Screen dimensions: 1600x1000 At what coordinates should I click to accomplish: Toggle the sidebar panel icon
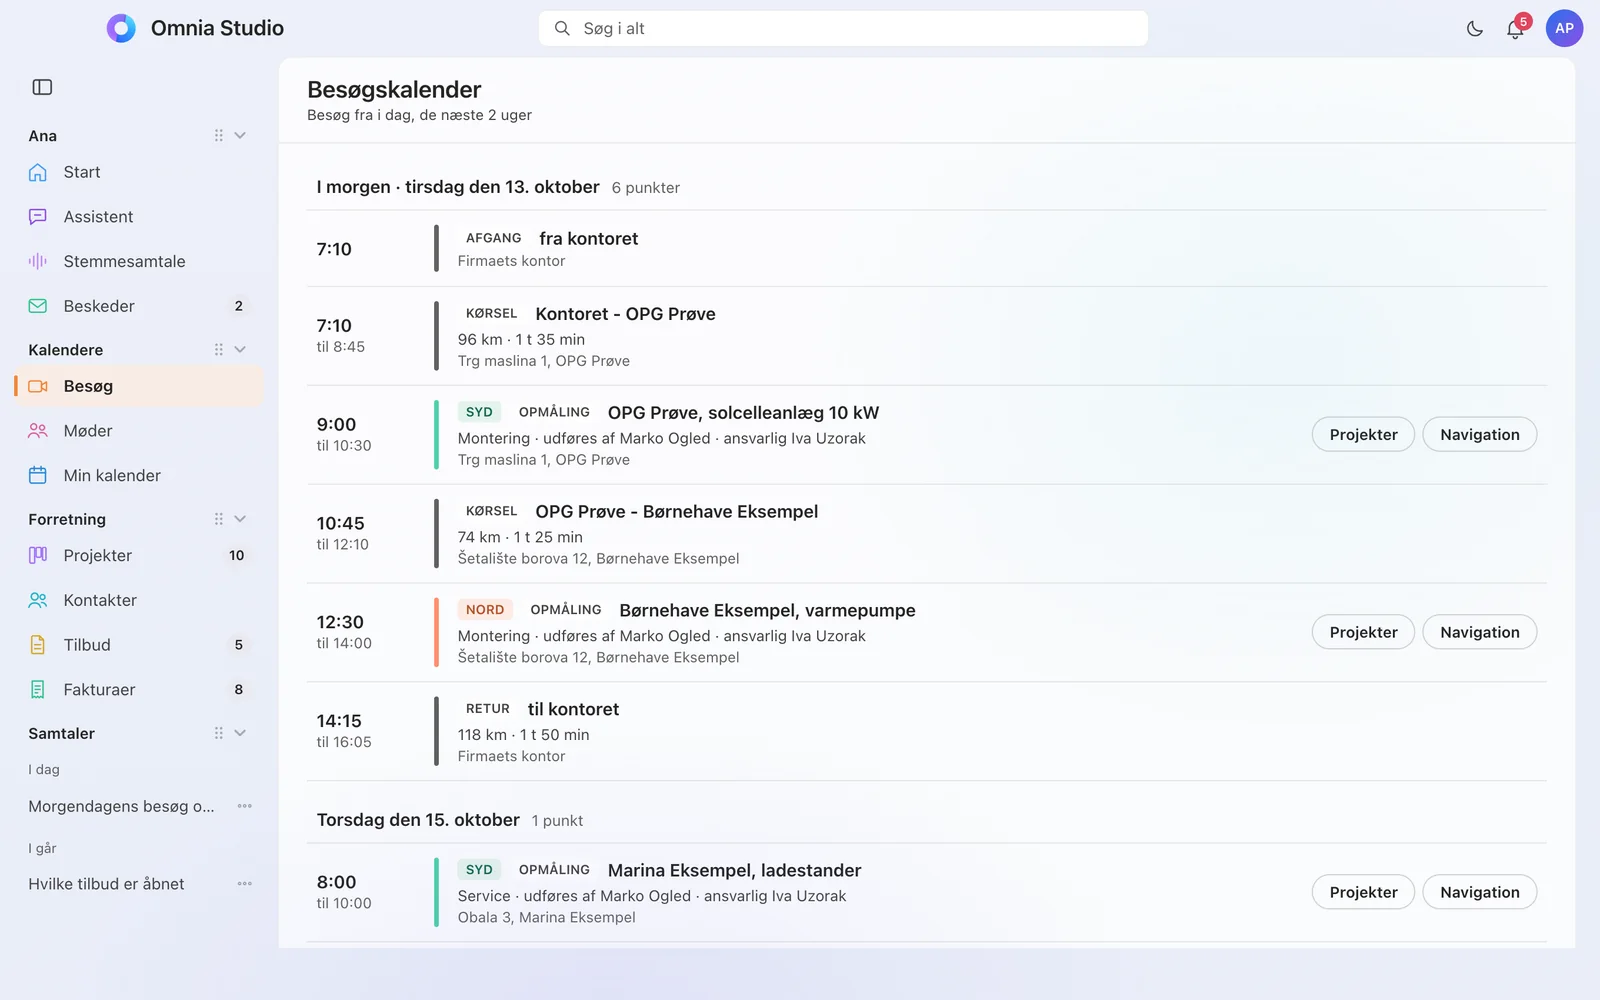(x=42, y=87)
